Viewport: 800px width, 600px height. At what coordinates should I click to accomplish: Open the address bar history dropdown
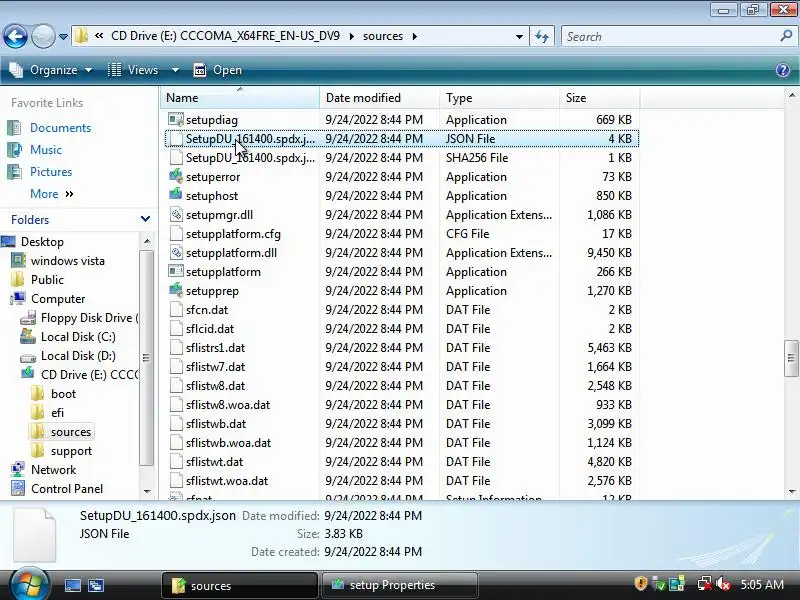tap(519, 36)
